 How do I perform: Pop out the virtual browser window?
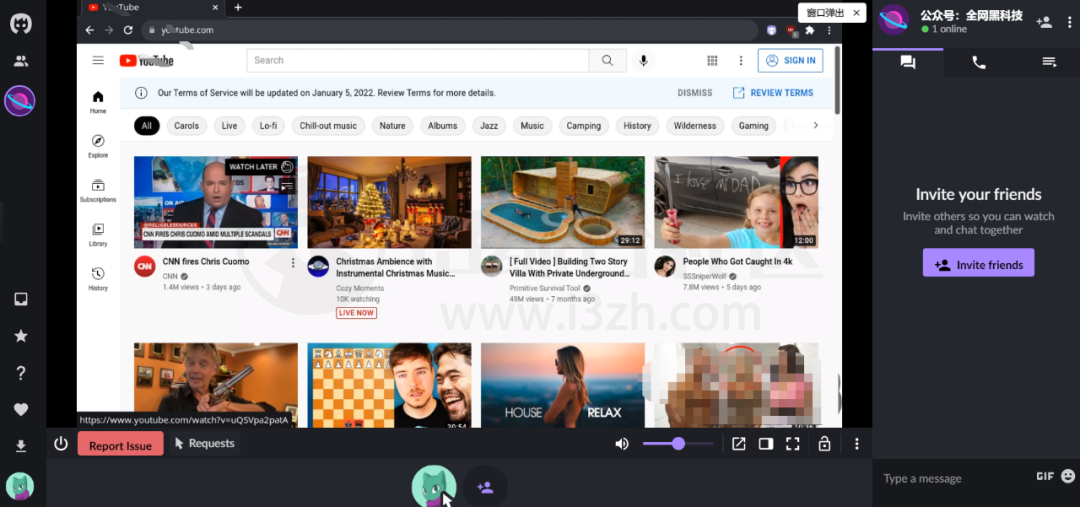click(x=738, y=444)
